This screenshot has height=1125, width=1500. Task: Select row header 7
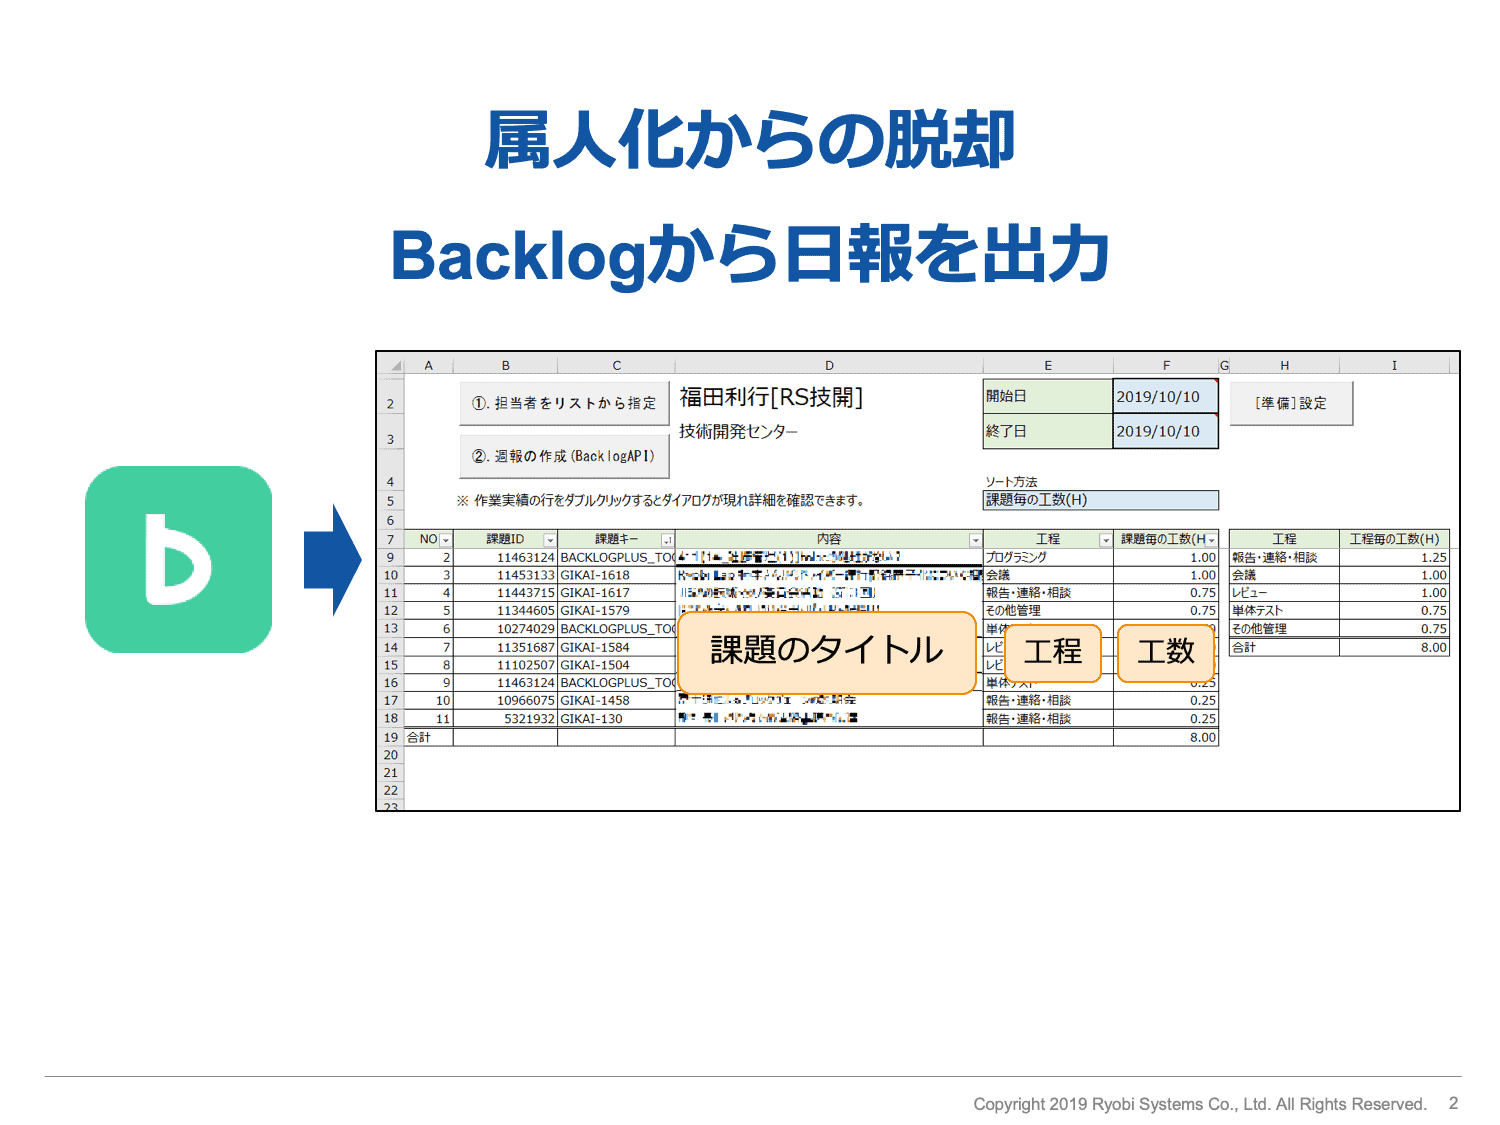(391, 539)
